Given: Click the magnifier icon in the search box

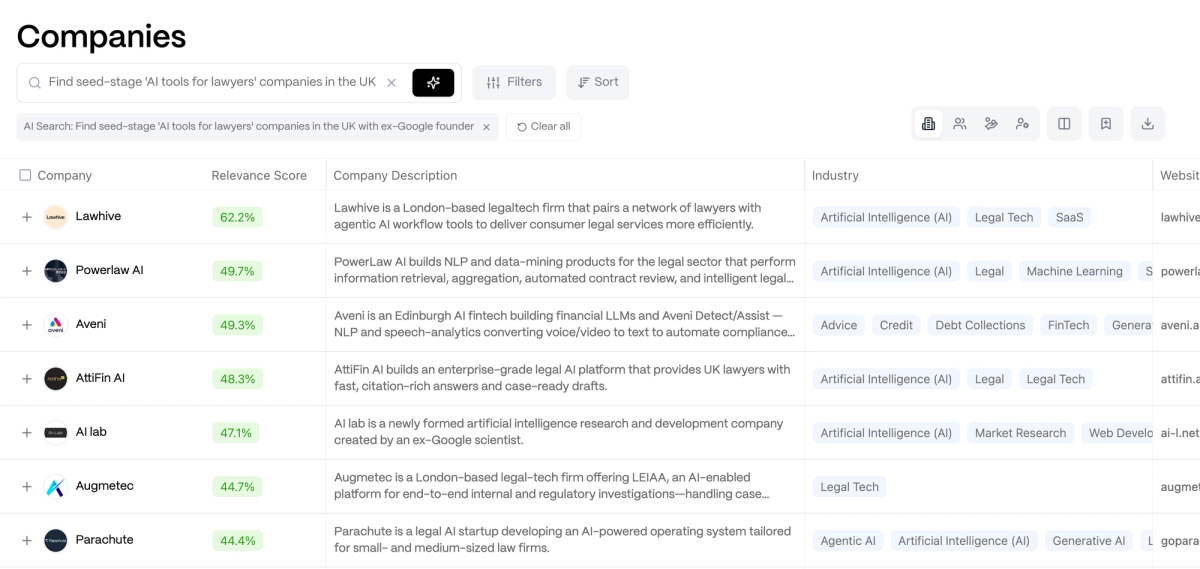Looking at the screenshot, I should click(x=35, y=83).
